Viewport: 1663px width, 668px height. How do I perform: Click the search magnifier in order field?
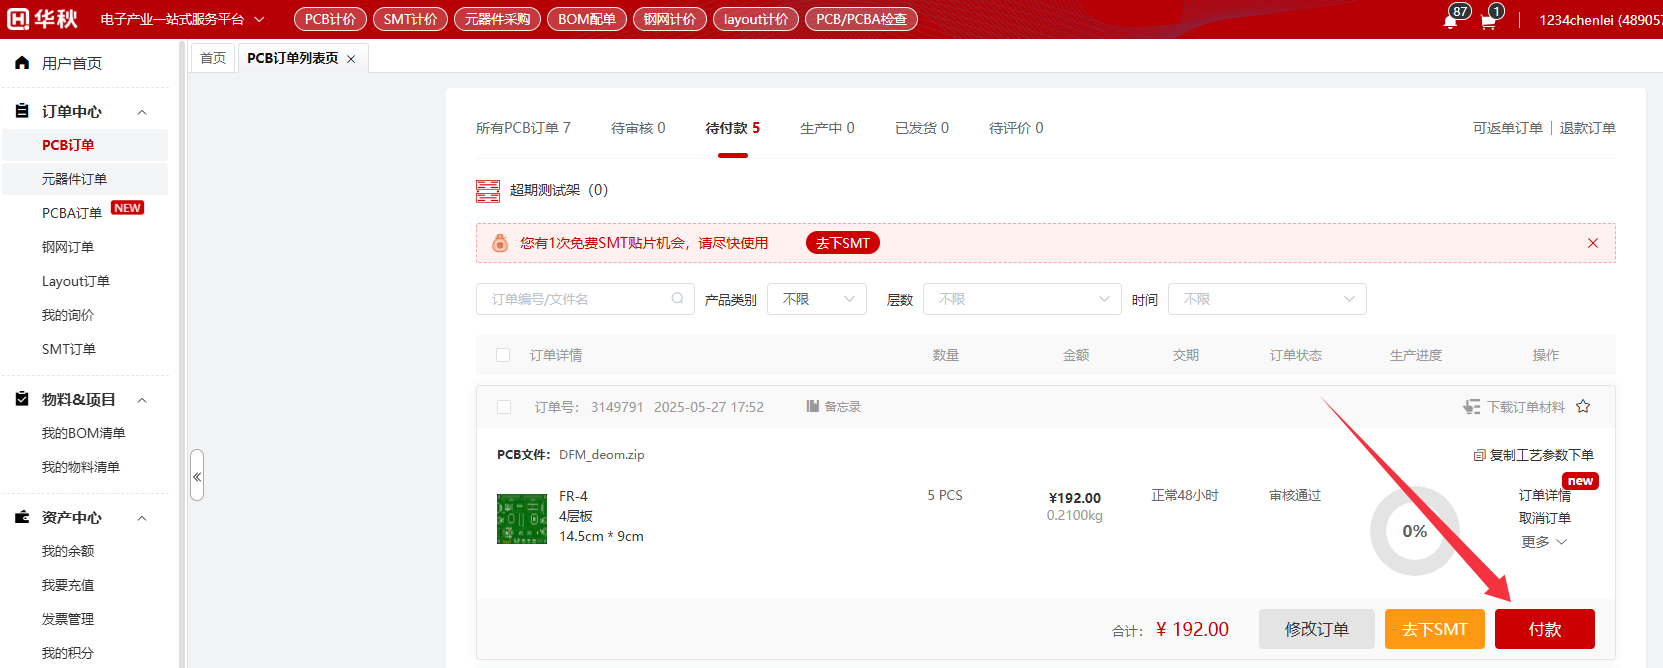pos(677,299)
